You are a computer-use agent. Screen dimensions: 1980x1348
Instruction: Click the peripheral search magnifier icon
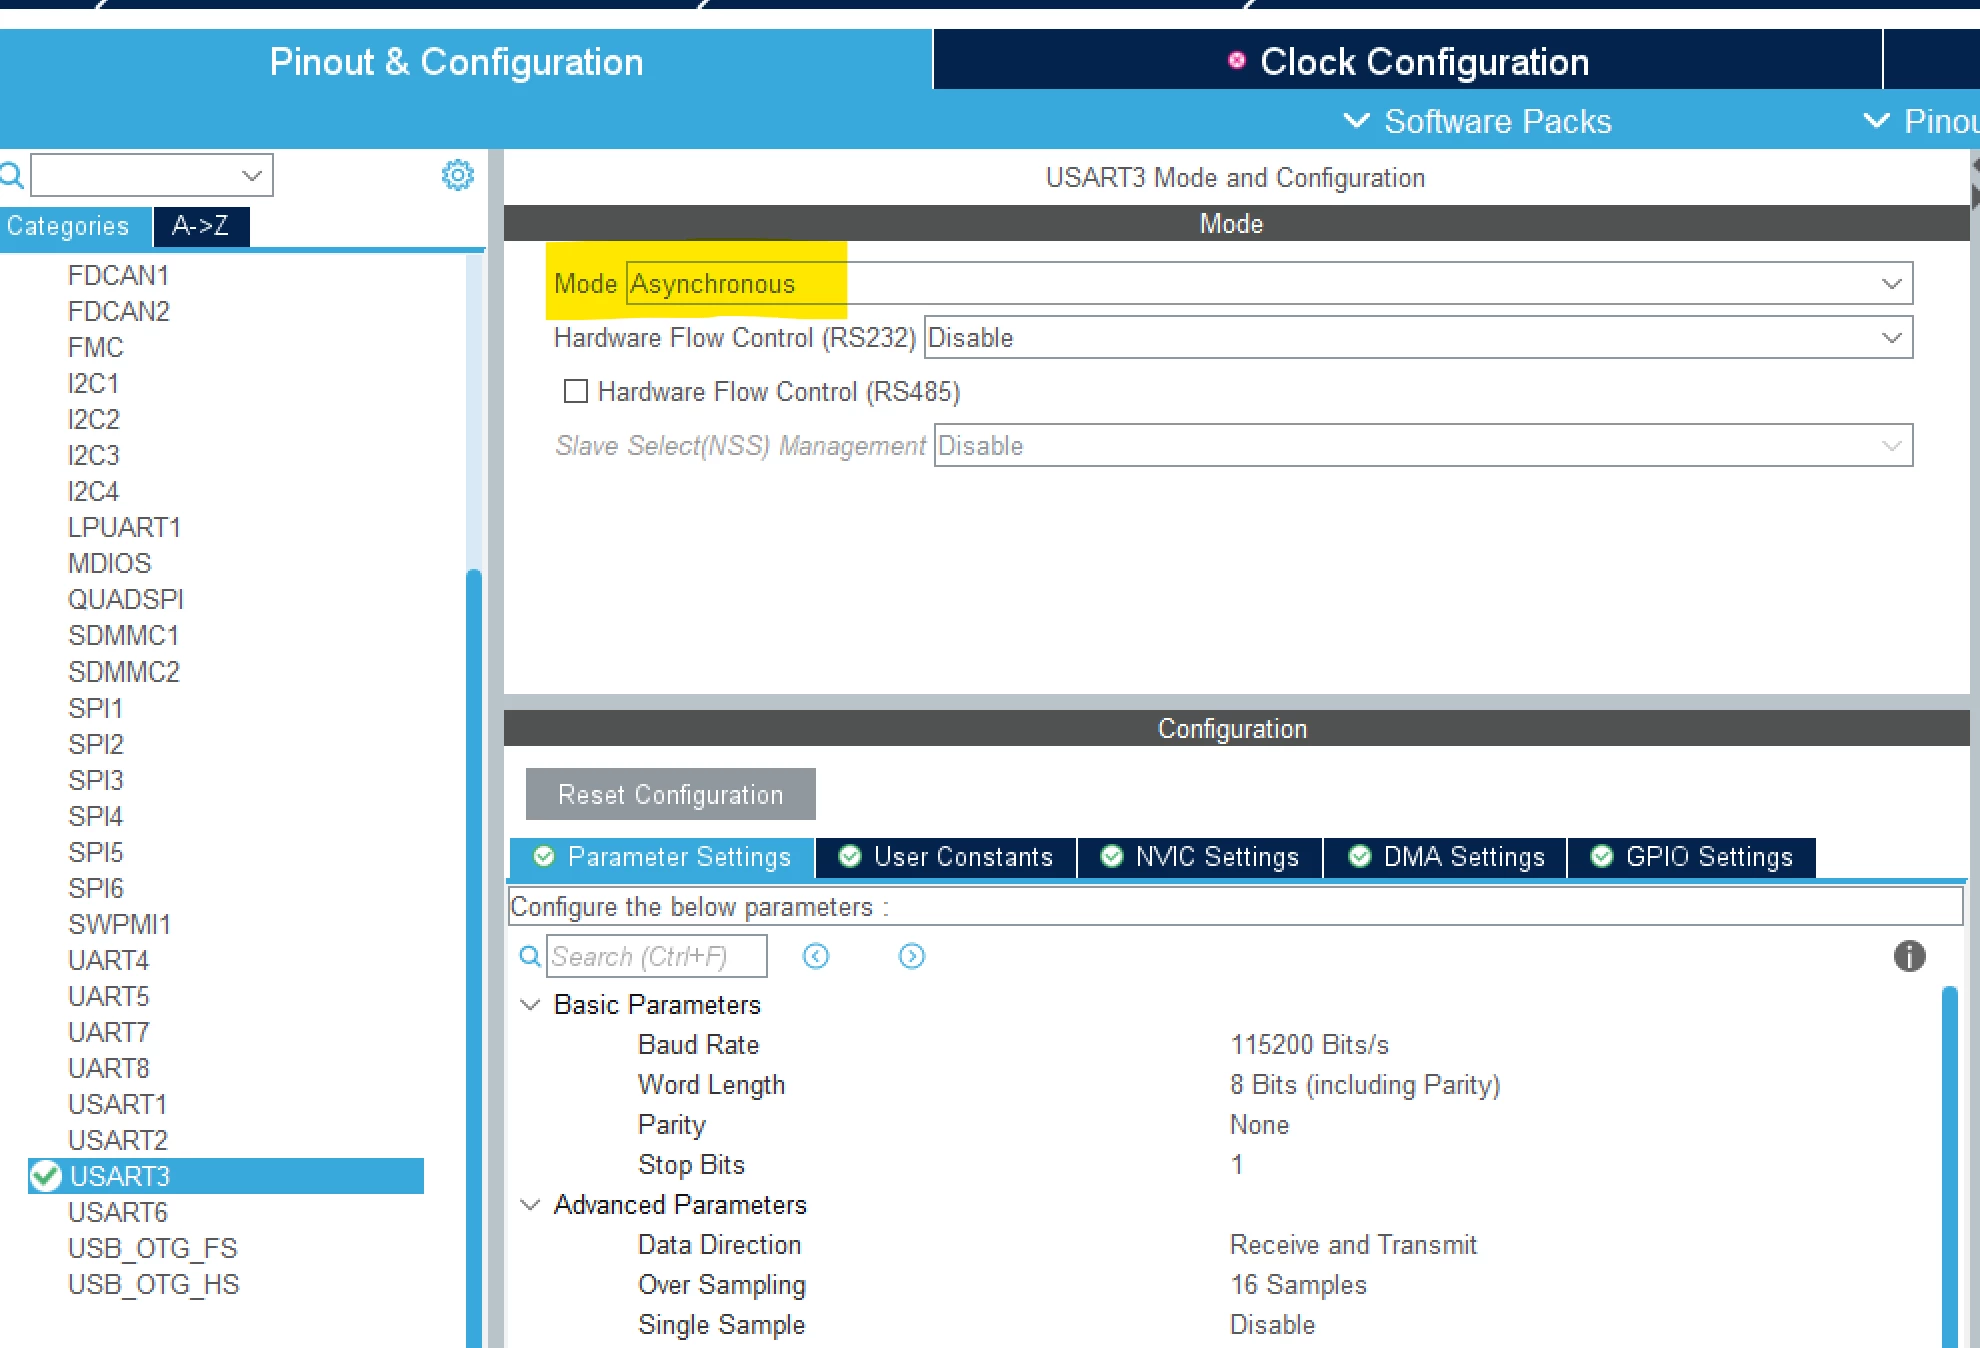[x=11, y=176]
